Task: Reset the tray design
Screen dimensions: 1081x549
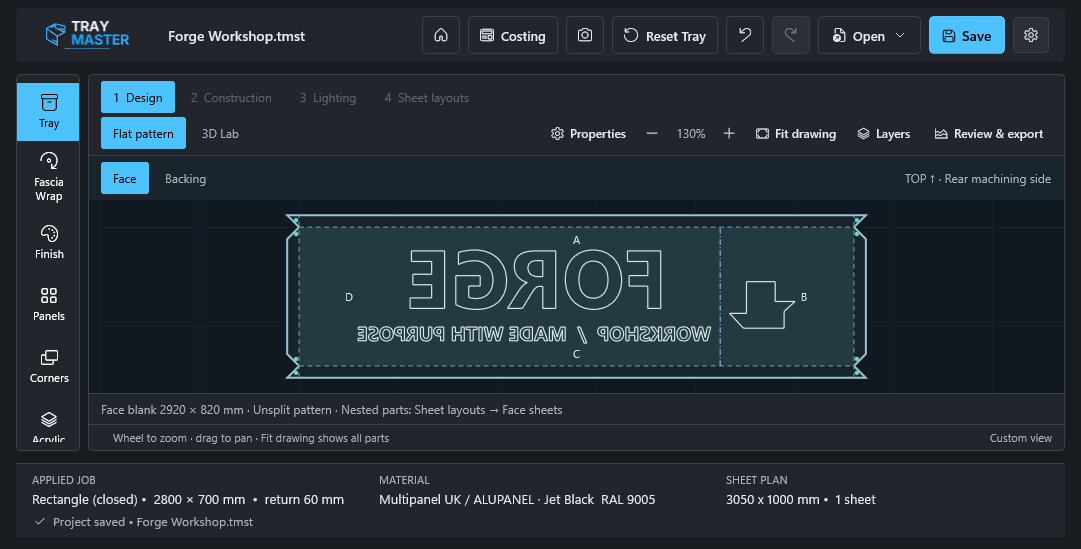Action: point(665,35)
